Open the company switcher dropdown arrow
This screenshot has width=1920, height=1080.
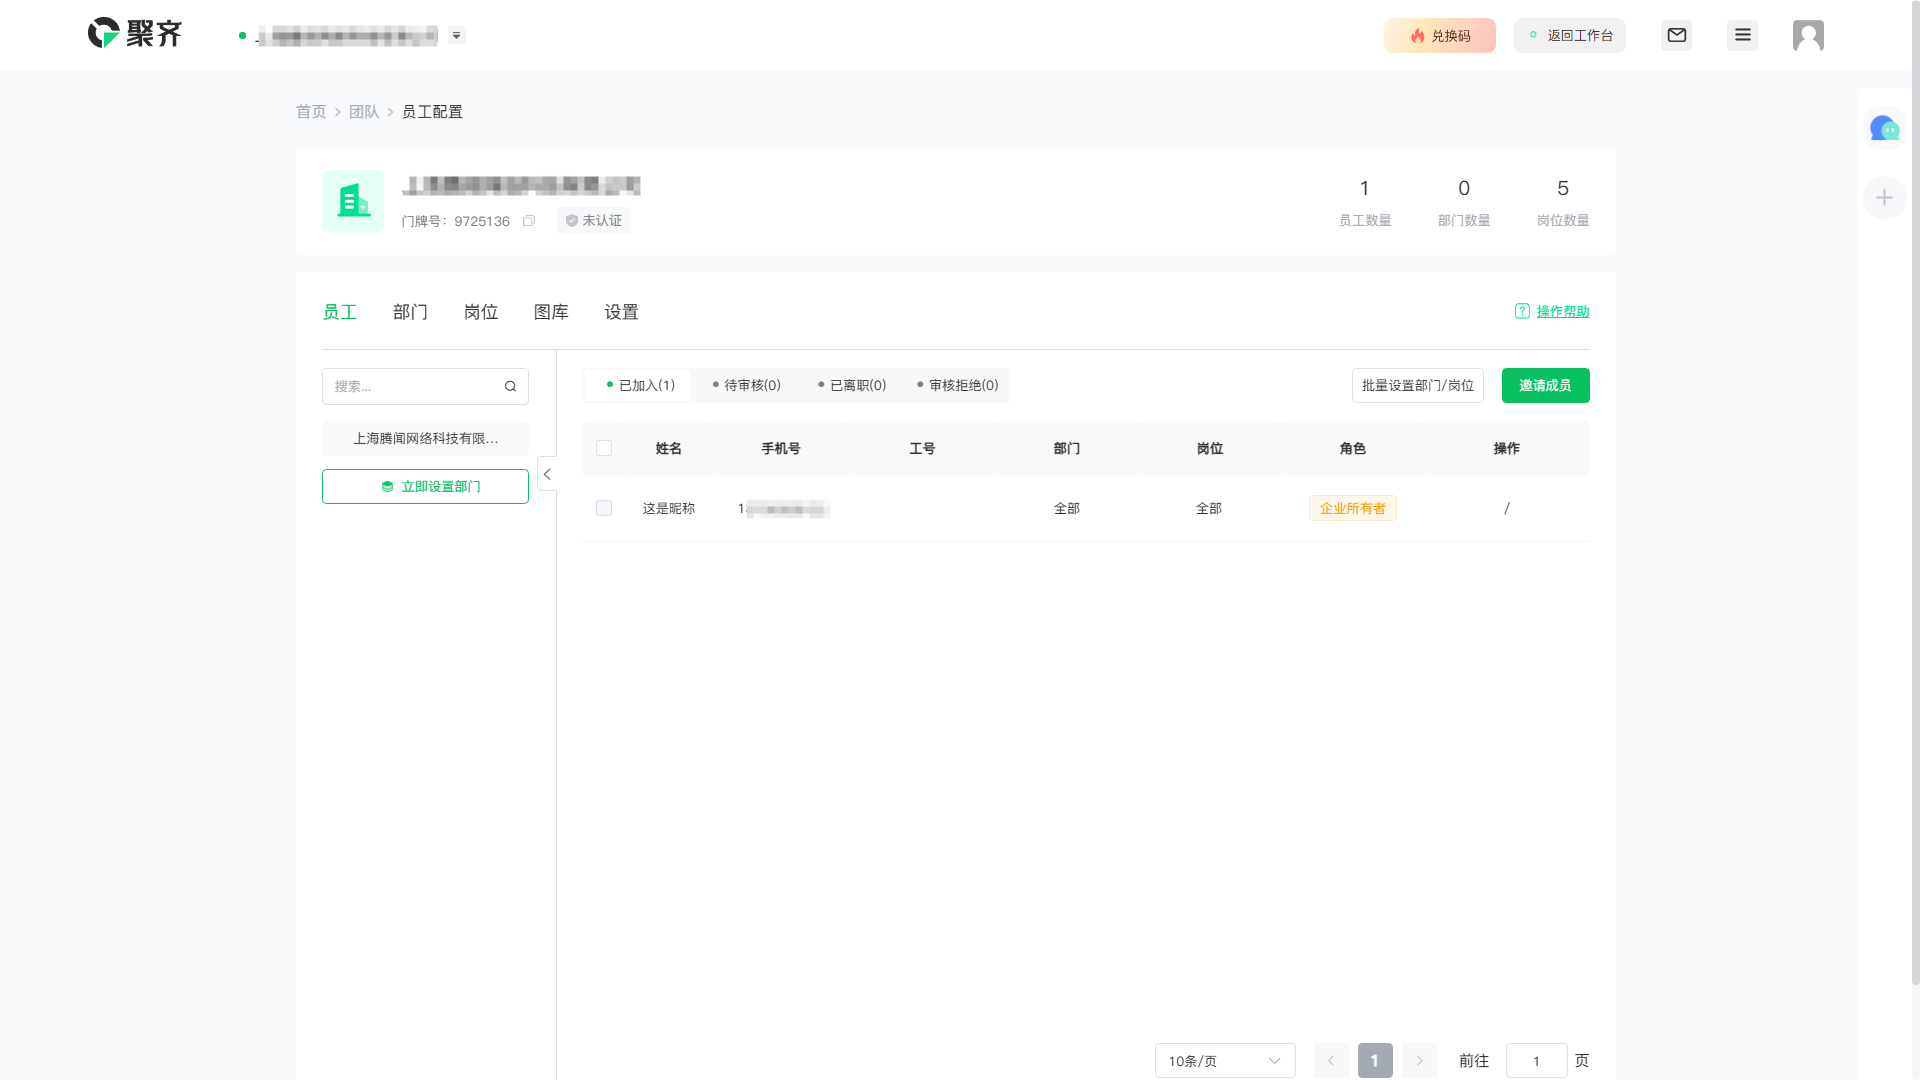457,35
